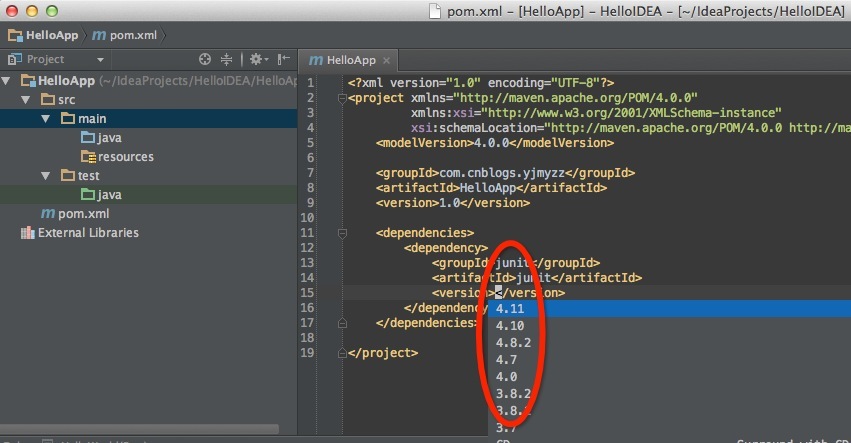Open the Project view type dropdown
This screenshot has height=443, width=851.
point(100,59)
